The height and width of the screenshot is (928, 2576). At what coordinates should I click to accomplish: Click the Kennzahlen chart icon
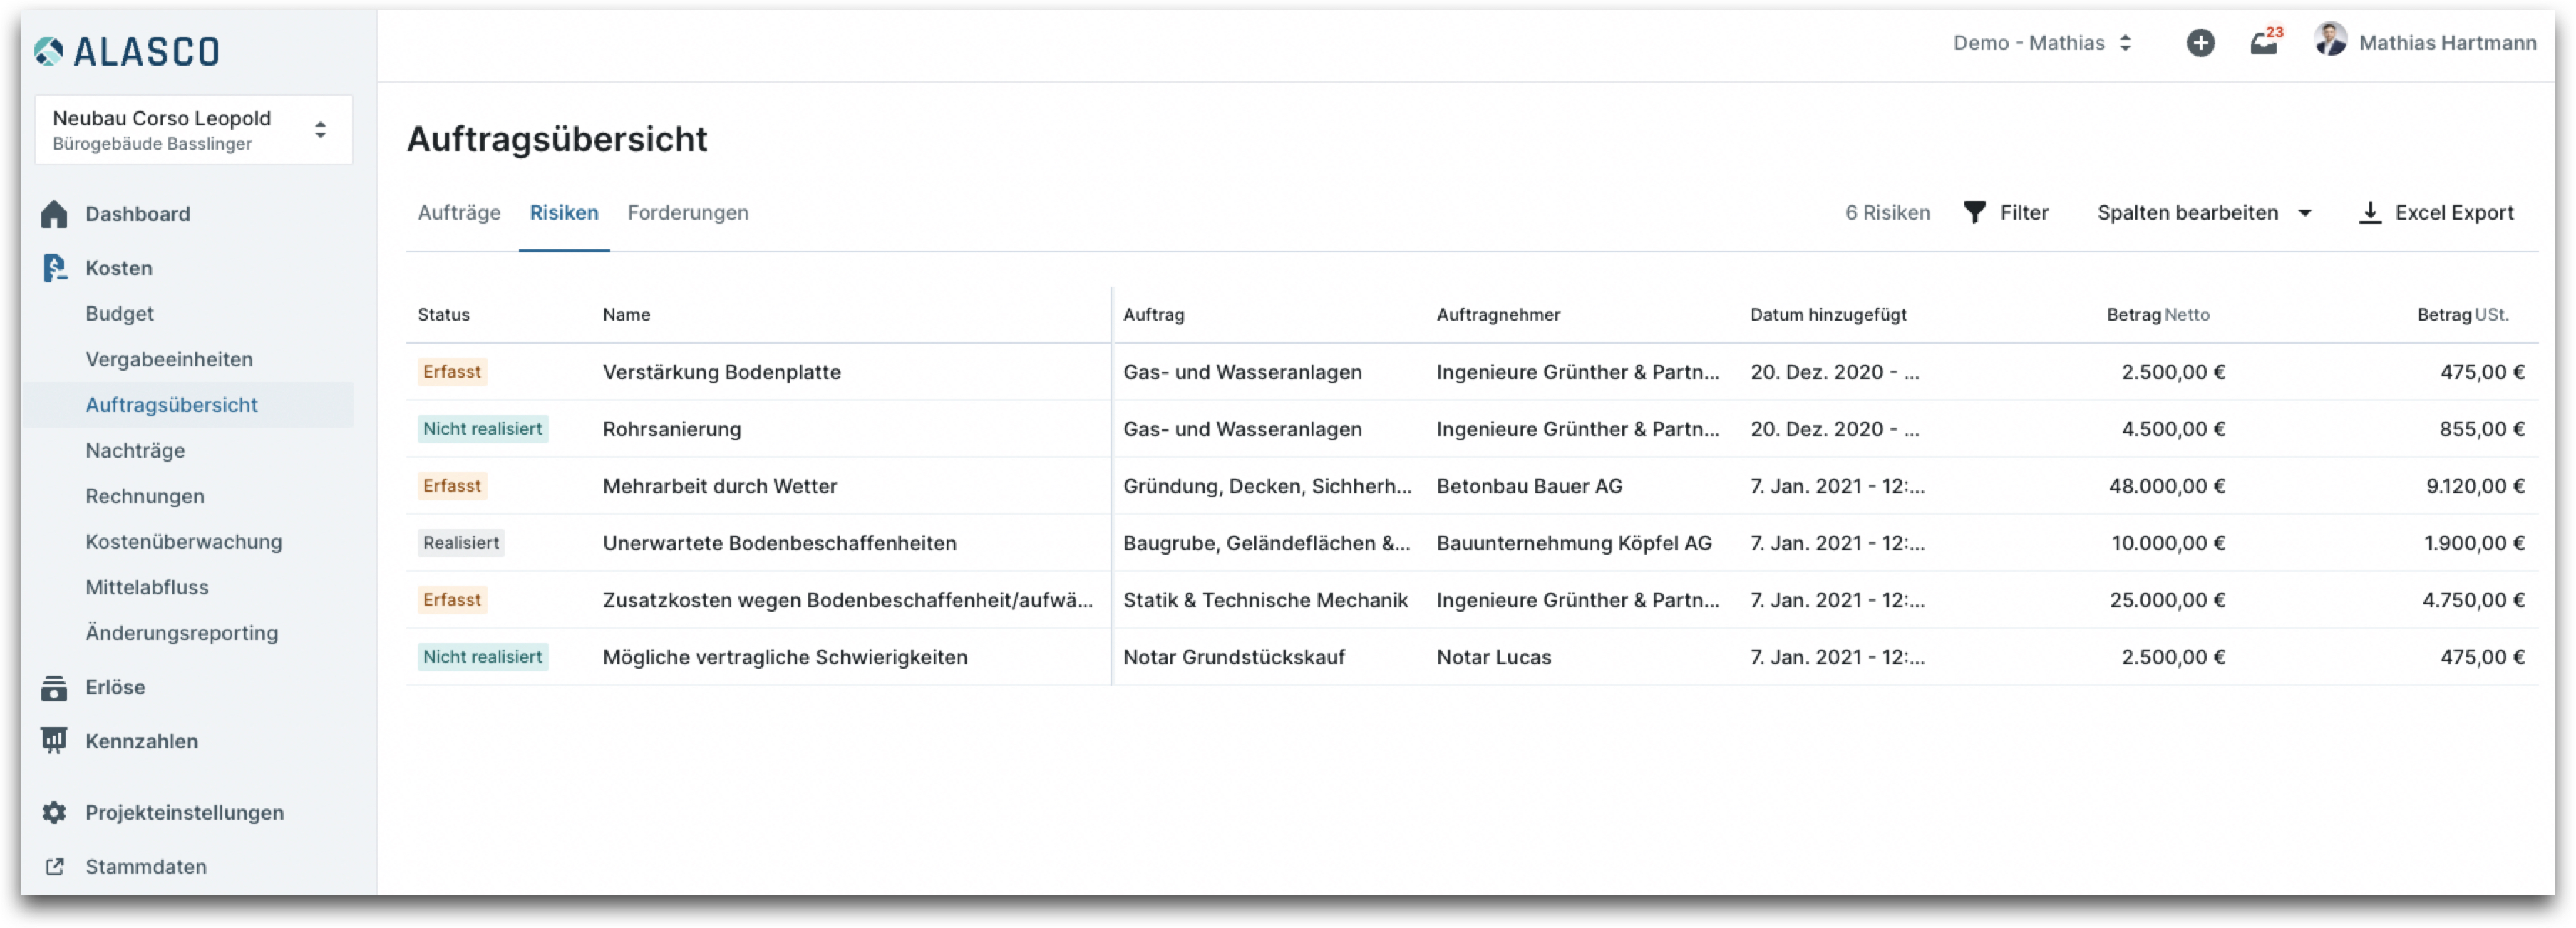tap(54, 741)
